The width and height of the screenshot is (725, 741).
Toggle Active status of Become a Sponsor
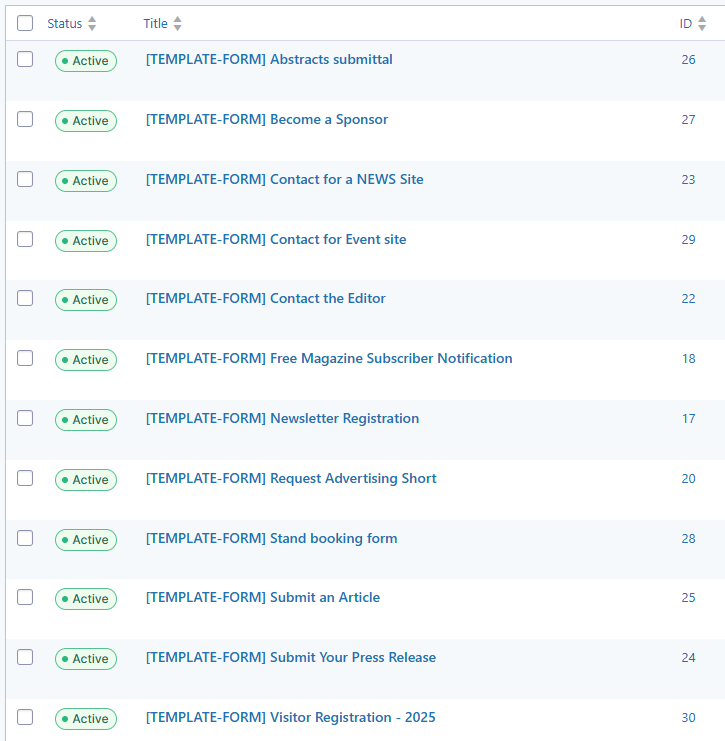pos(86,121)
